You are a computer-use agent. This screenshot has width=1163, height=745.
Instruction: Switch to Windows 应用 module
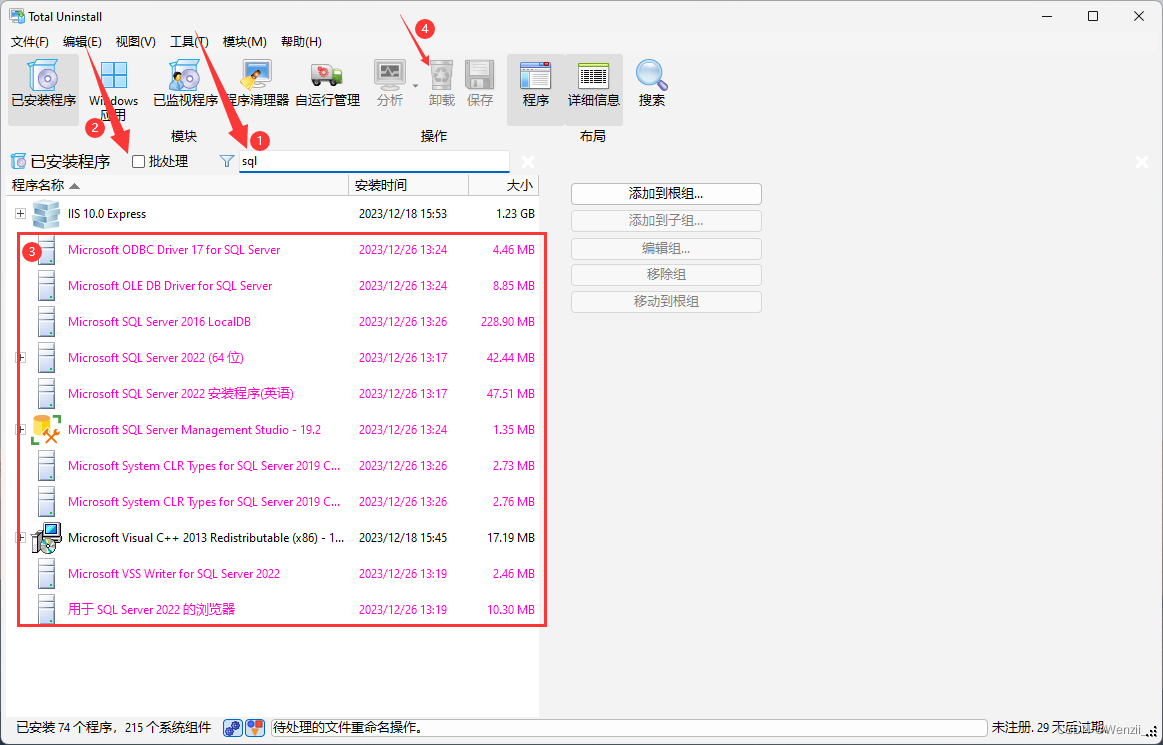(x=113, y=88)
